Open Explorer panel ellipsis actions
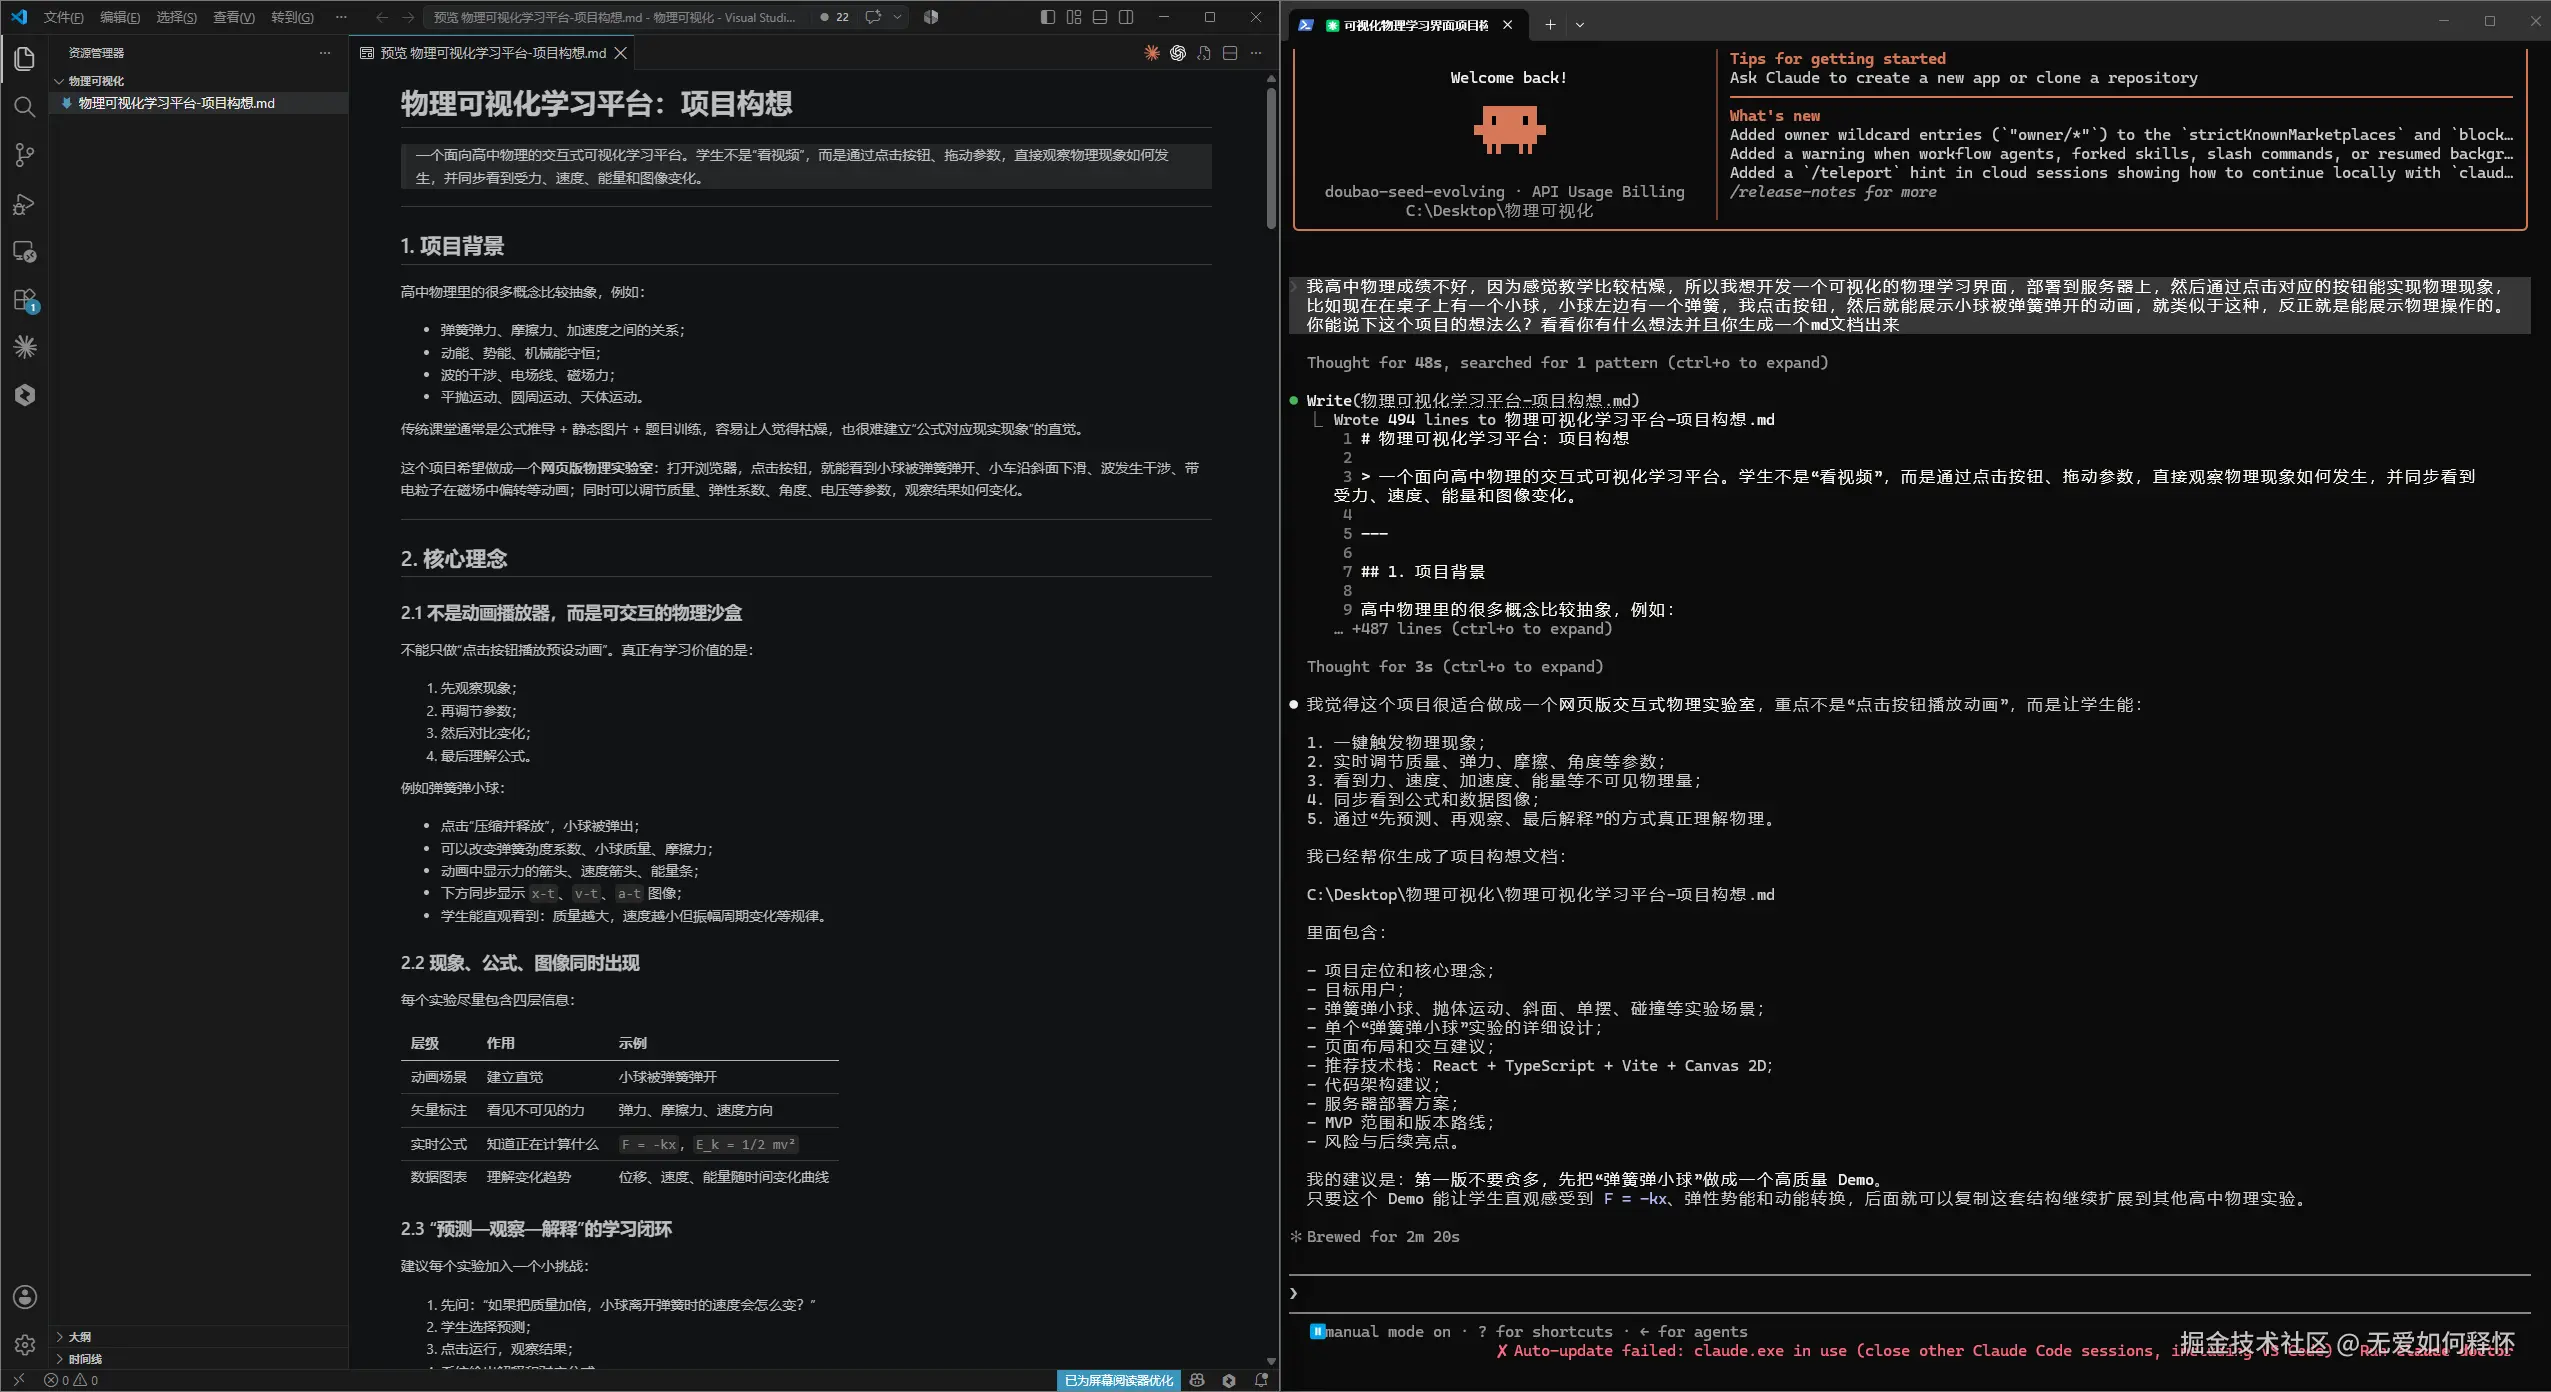This screenshot has width=2551, height=1392. 324,53
